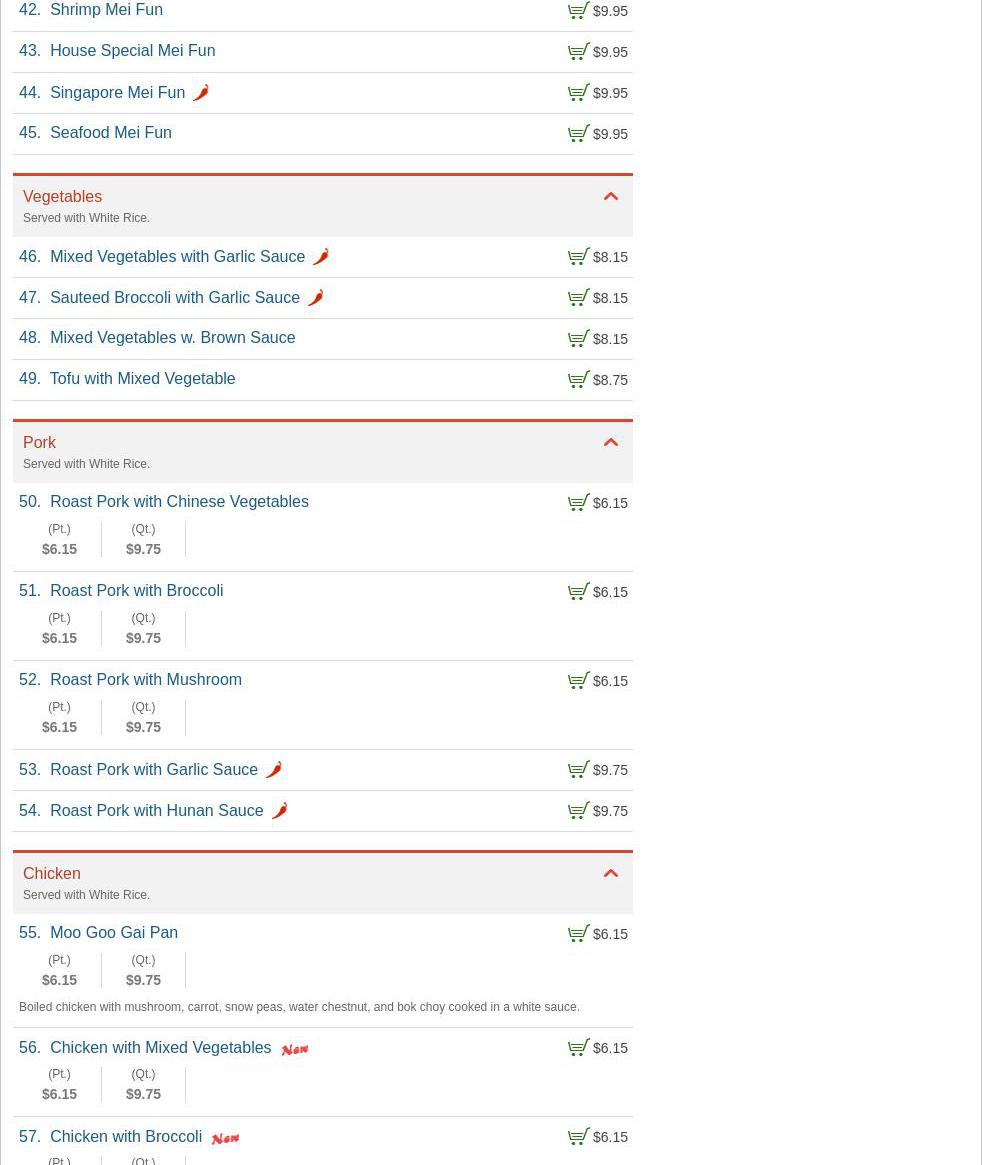Collapse the Pork menu section
The image size is (982, 1165).
611,443
